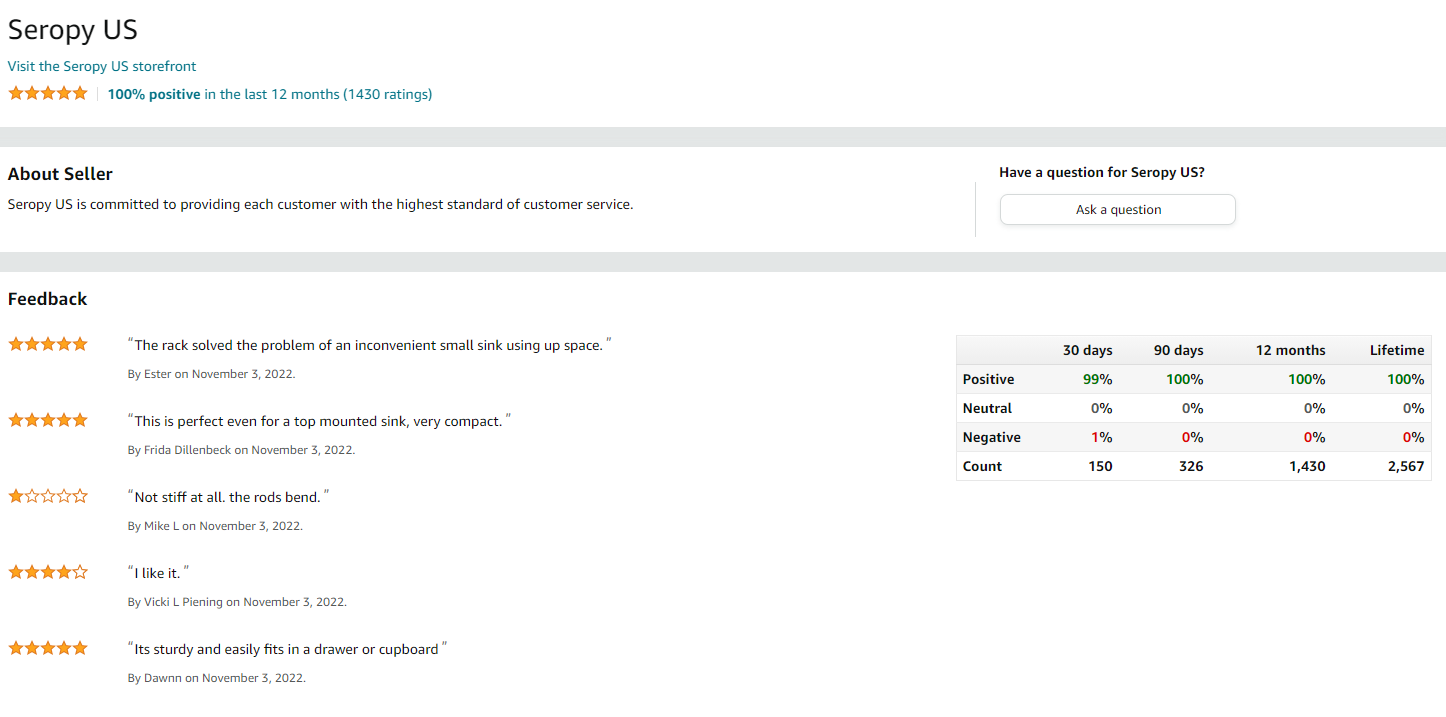Click the seller description about customer service
1446x717 pixels.
321,204
